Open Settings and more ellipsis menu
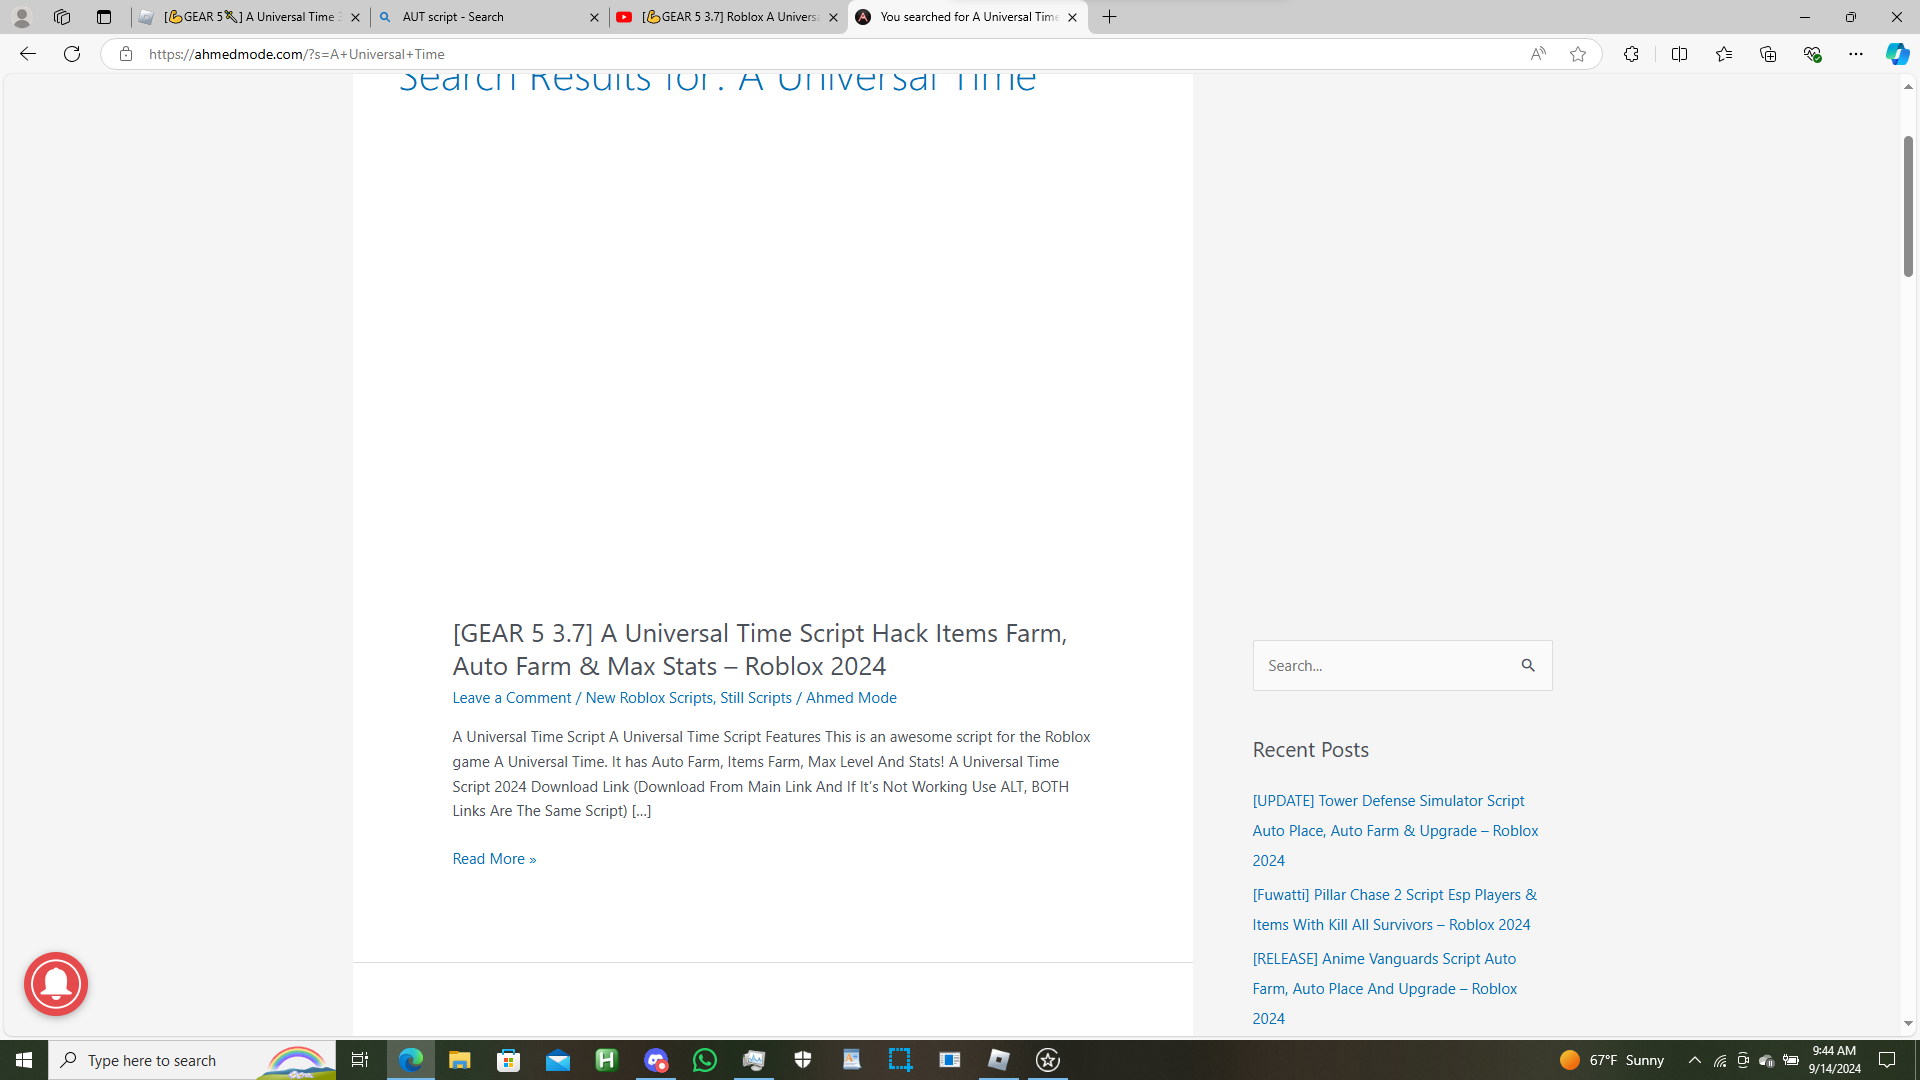The image size is (1920, 1080). point(1855,54)
